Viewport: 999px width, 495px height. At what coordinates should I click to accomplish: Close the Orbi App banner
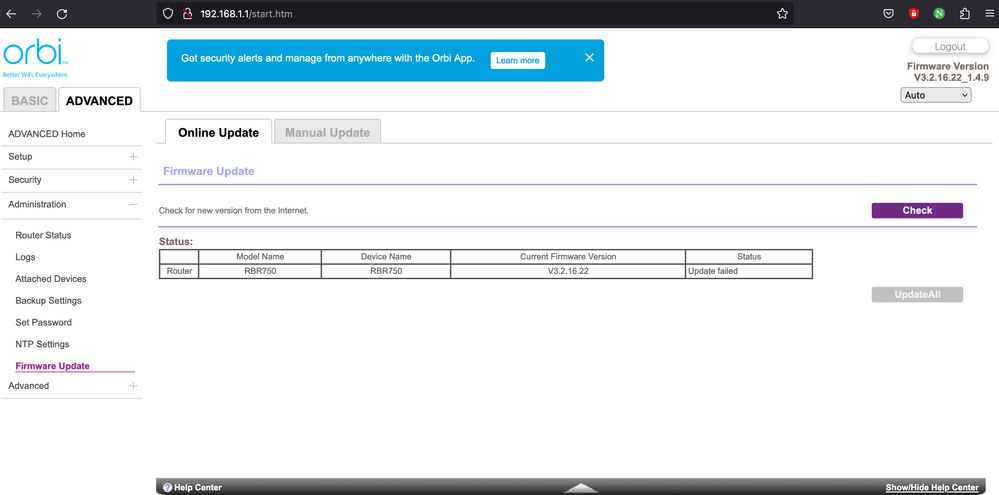[589, 58]
